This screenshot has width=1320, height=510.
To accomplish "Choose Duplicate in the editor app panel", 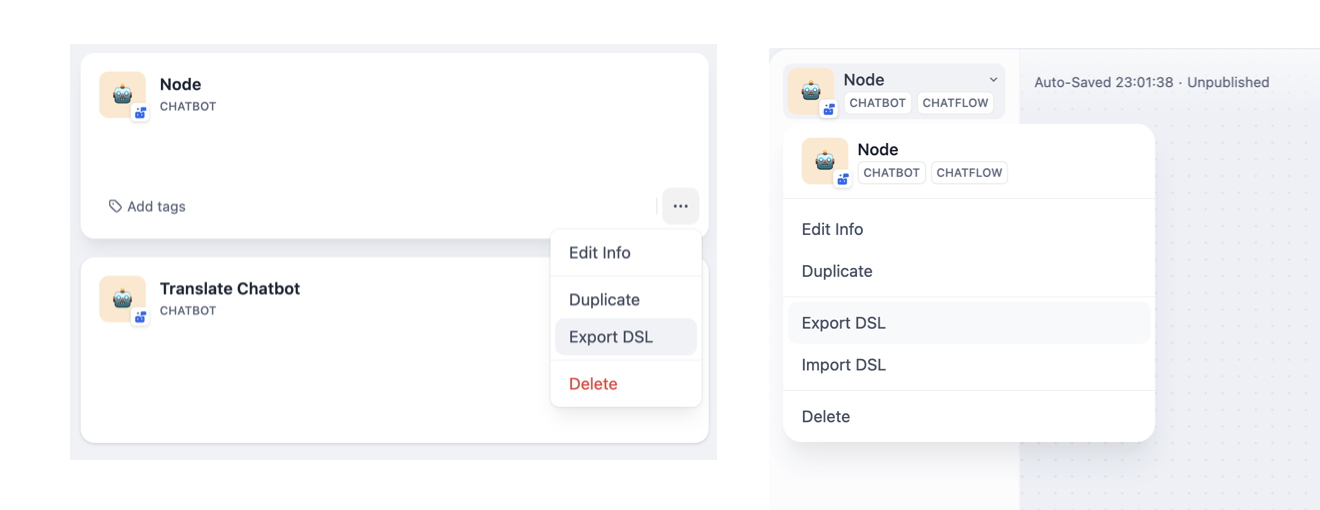I will point(837,271).
